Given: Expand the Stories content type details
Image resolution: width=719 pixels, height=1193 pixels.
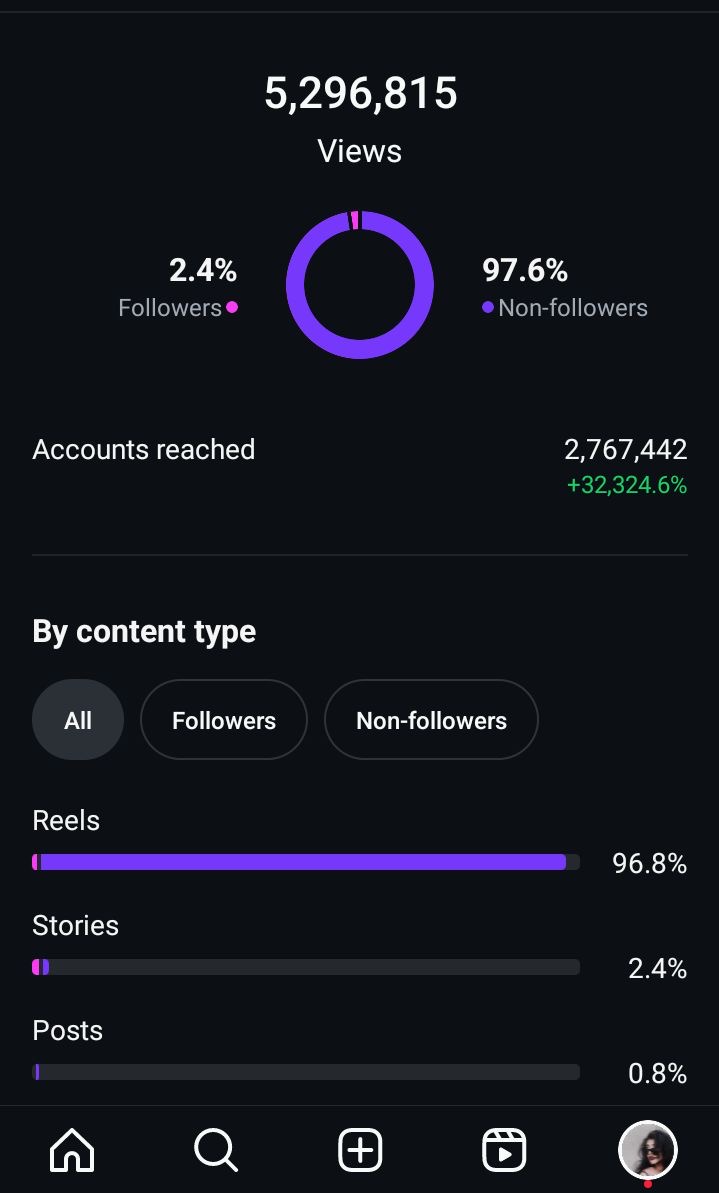Looking at the screenshot, I should (75, 925).
